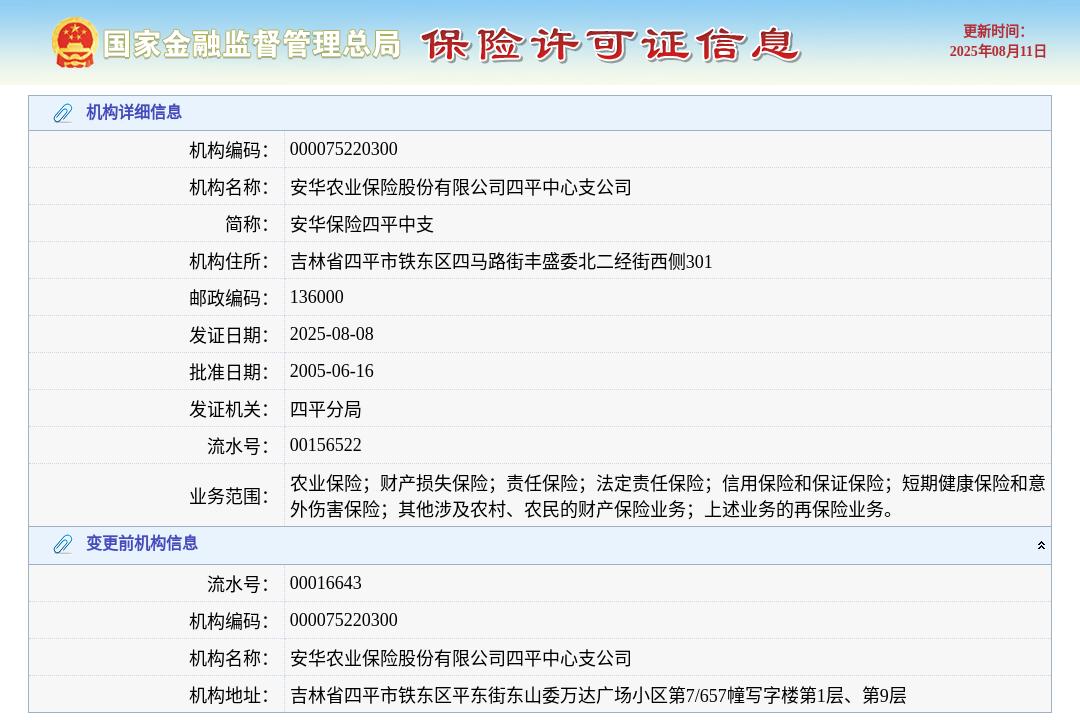Click the 批准日期 label
1080x727 pixels.
coord(229,373)
